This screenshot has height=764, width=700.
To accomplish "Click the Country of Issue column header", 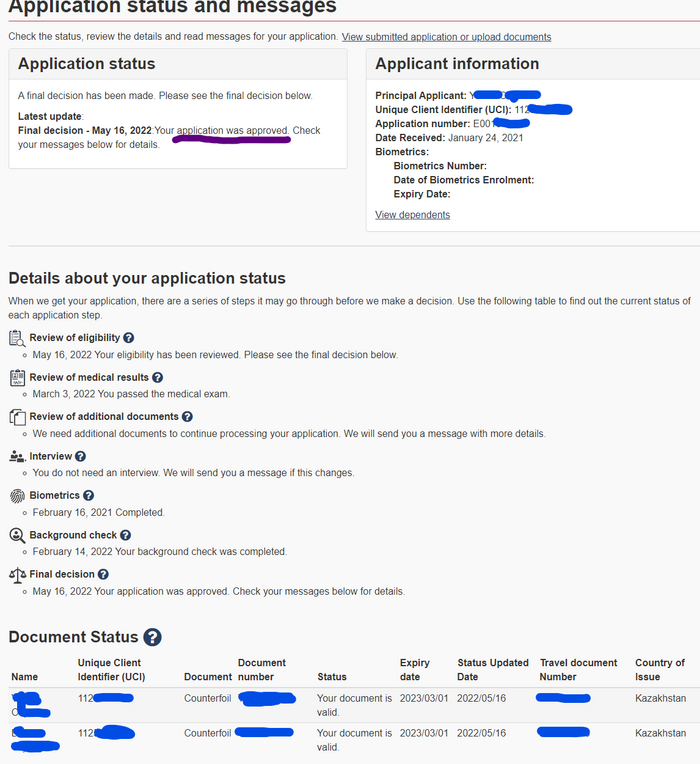I will point(659,669).
